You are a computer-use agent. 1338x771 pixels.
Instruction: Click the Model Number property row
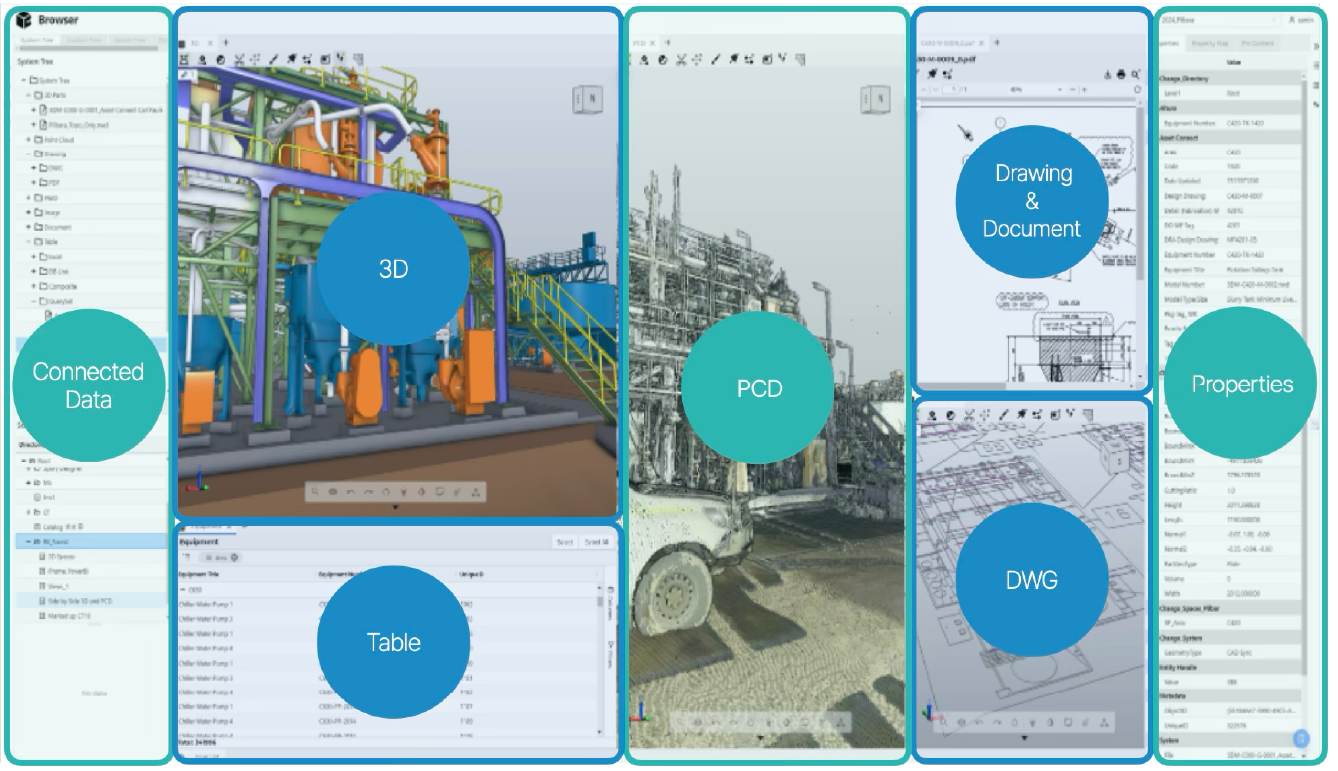tap(1231, 284)
